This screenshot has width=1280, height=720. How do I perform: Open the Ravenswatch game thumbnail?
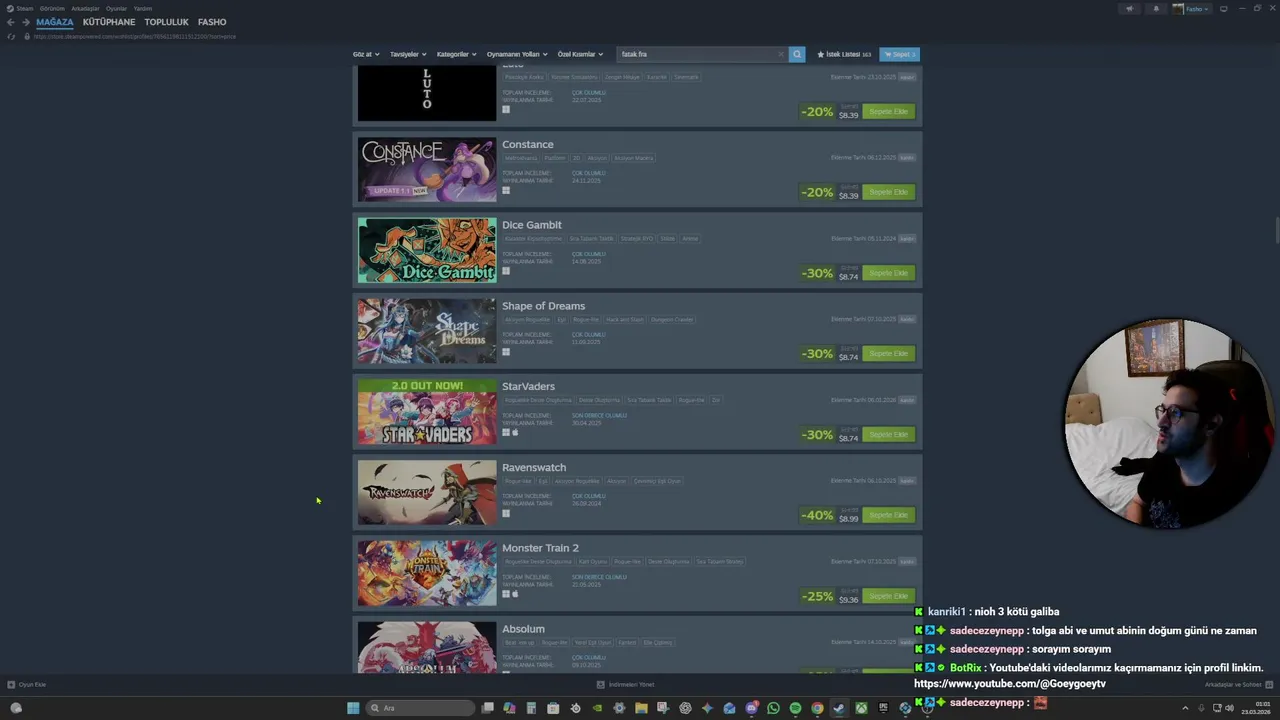427,492
